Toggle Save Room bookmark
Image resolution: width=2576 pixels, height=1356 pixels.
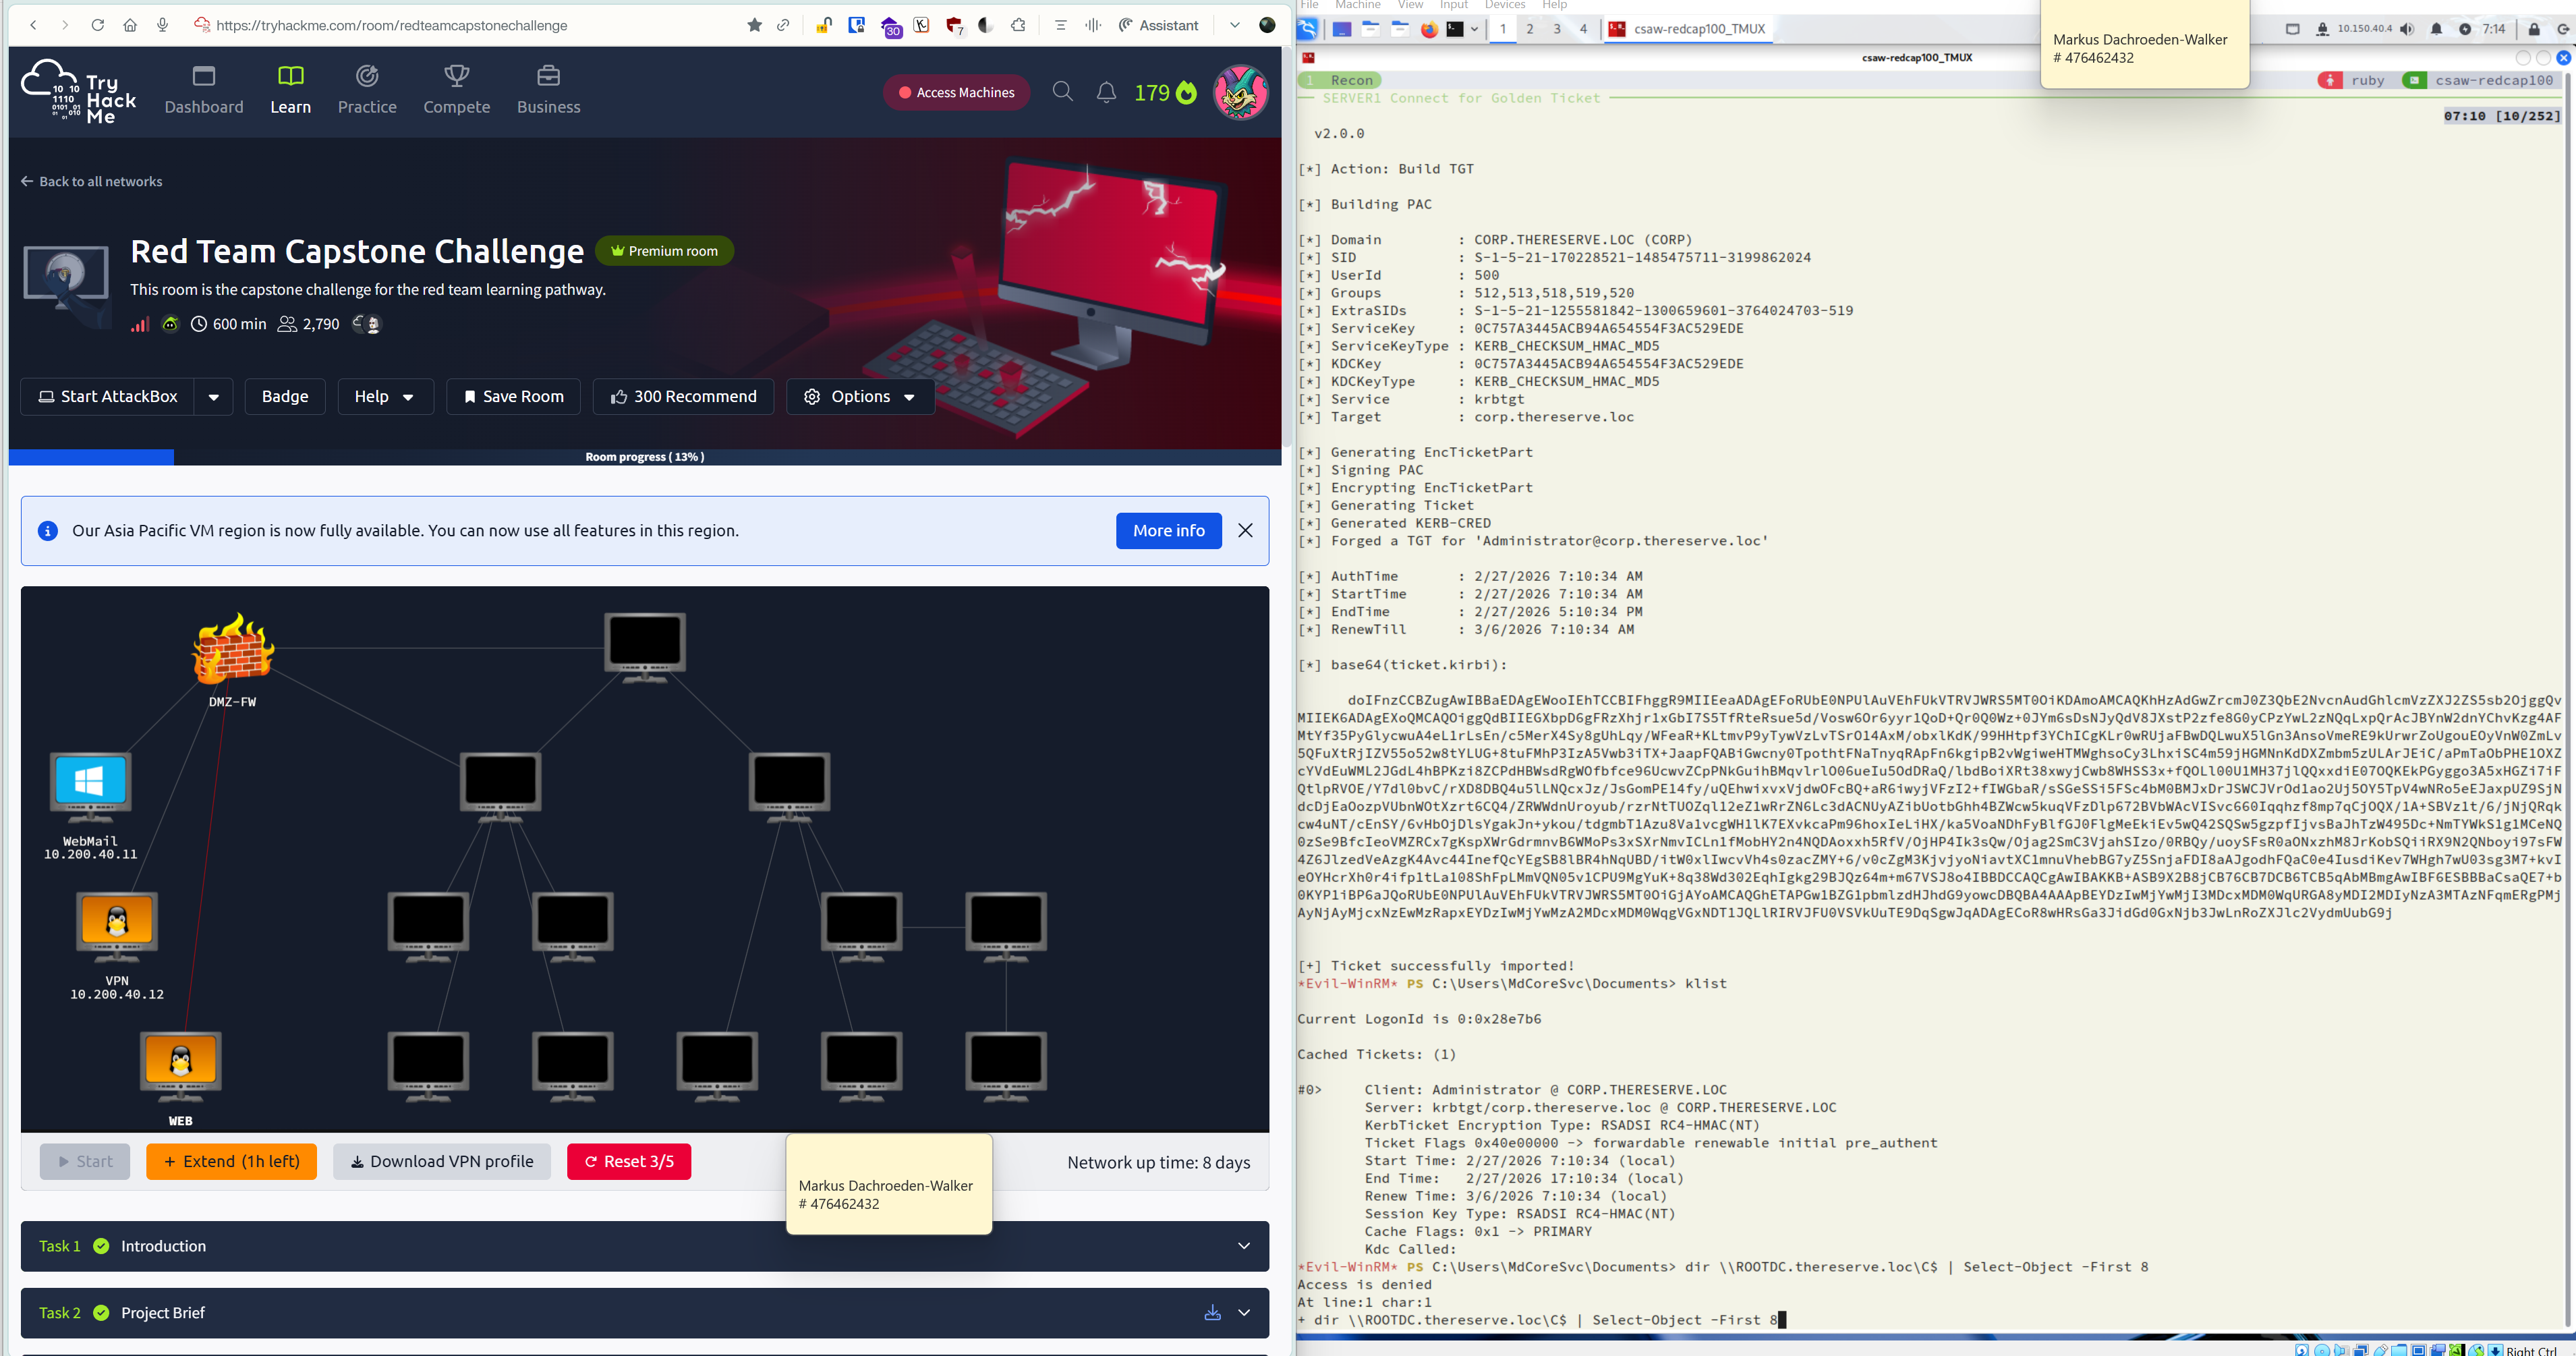513,397
